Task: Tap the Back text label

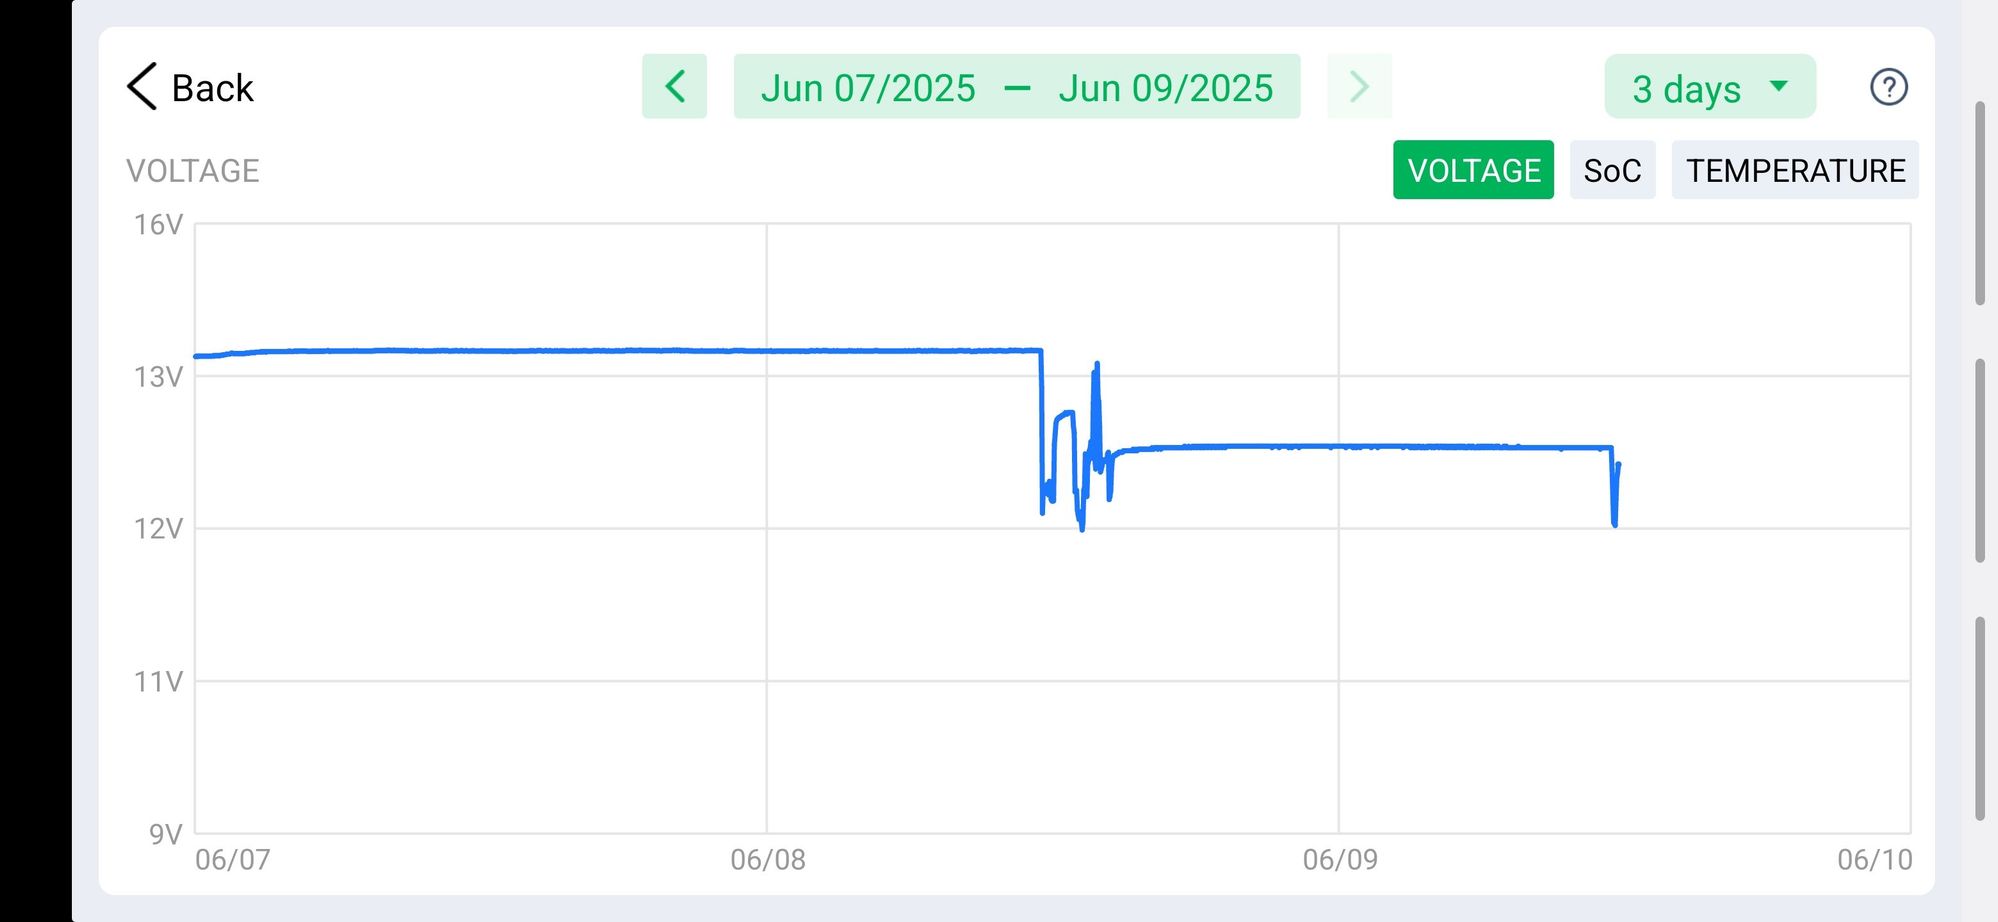Action: [x=212, y=88]
